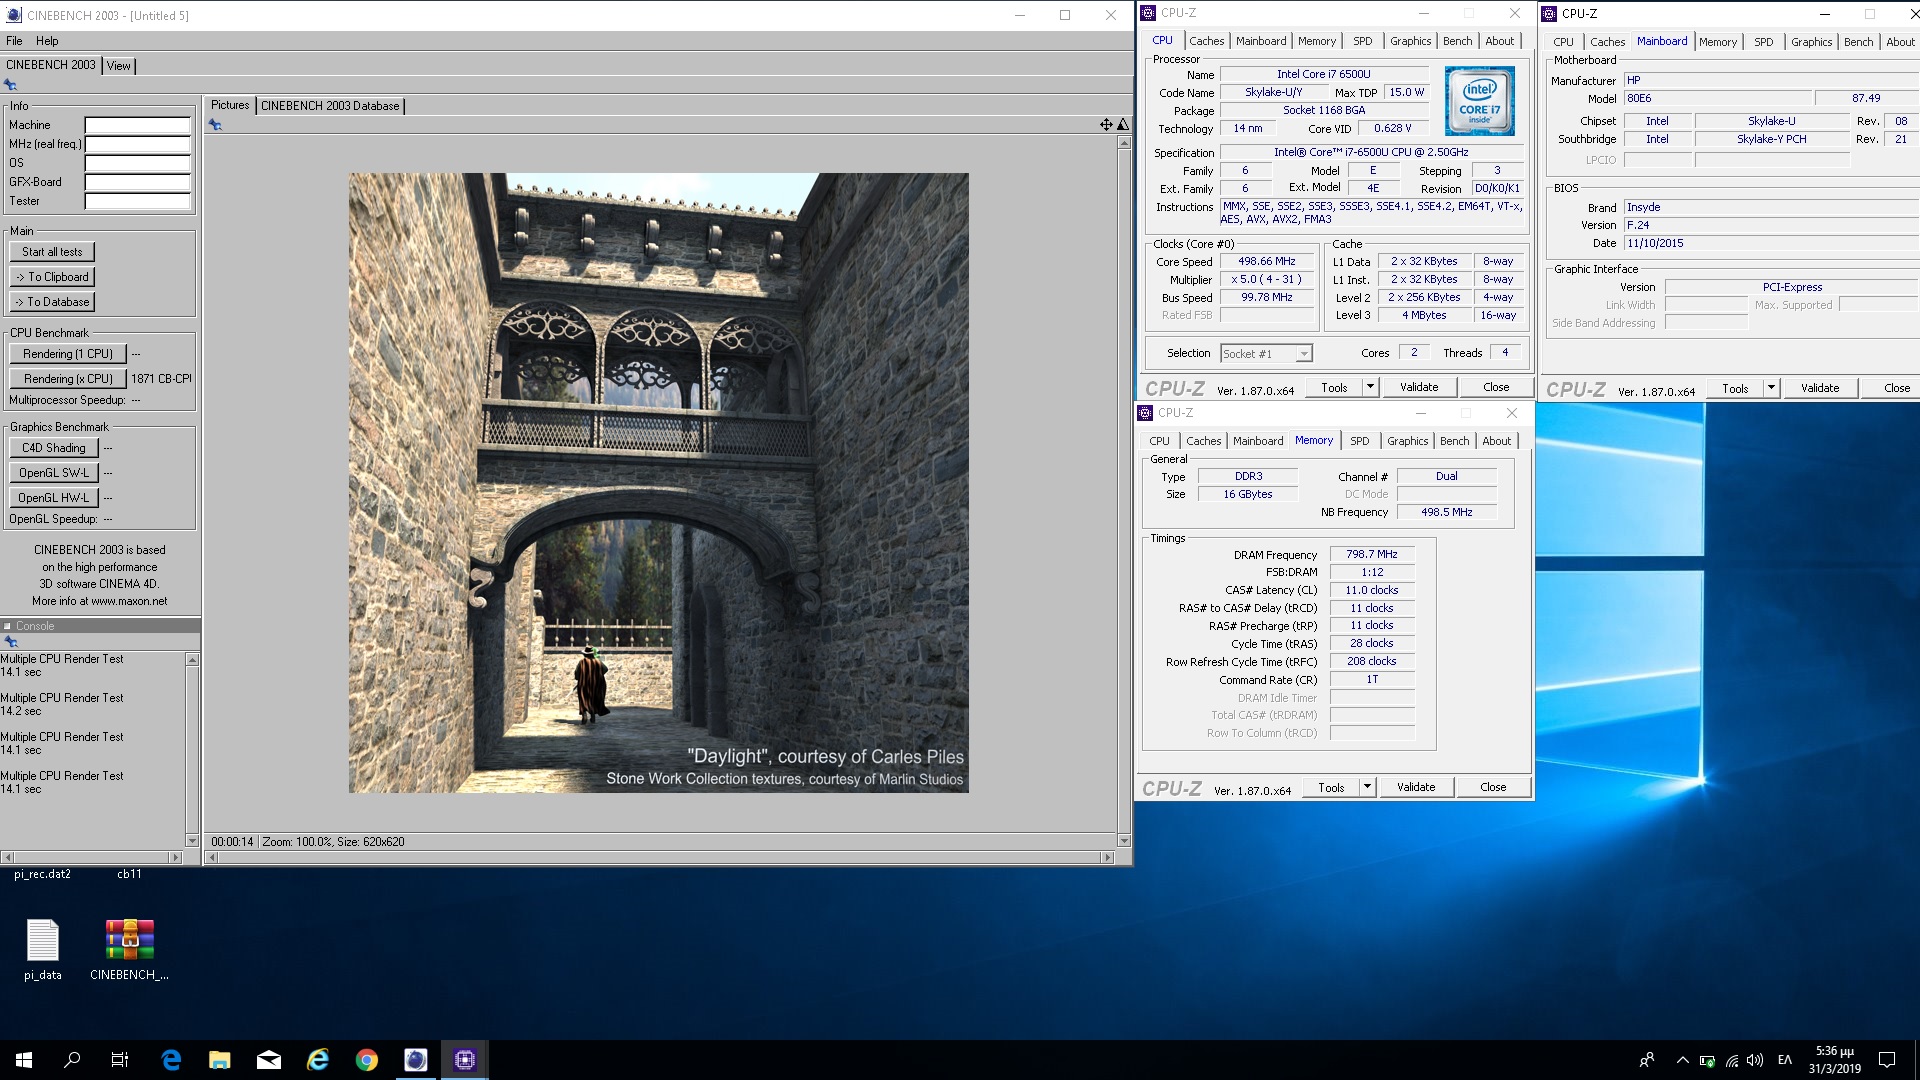Run Rendering (x CPU) benchmark
Image resolution: width=1920 pixels, height=1080 pixels.
click(x=68, y=379)
